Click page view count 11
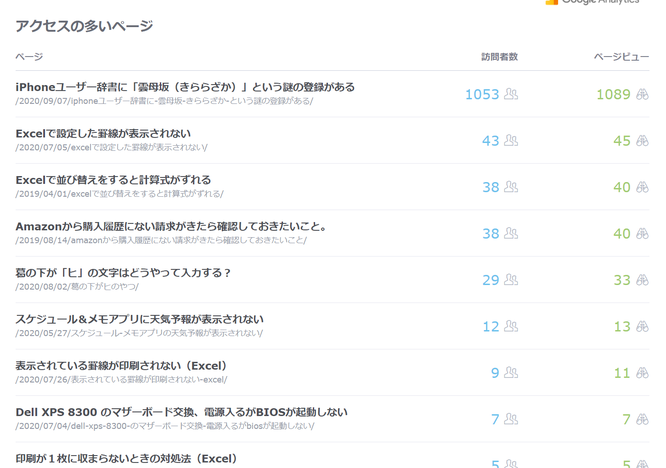 [622, 373]
